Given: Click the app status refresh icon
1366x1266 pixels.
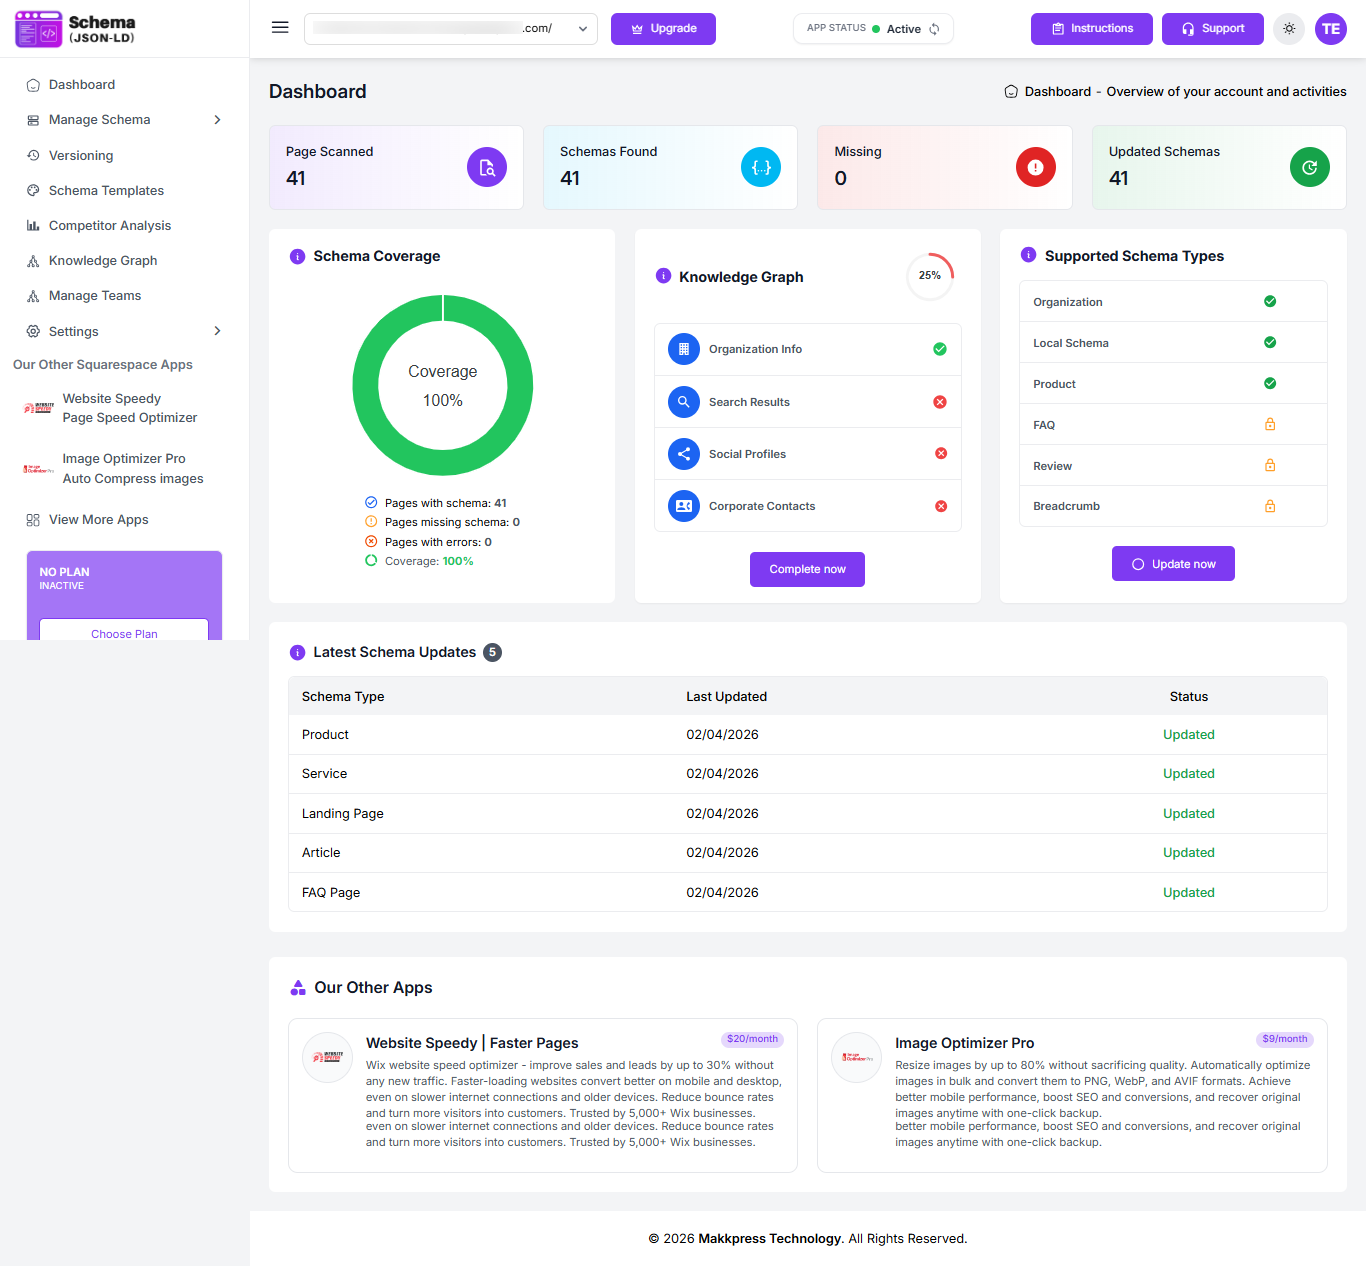Looking at the screenshot, I should click(x=934, y=29).
